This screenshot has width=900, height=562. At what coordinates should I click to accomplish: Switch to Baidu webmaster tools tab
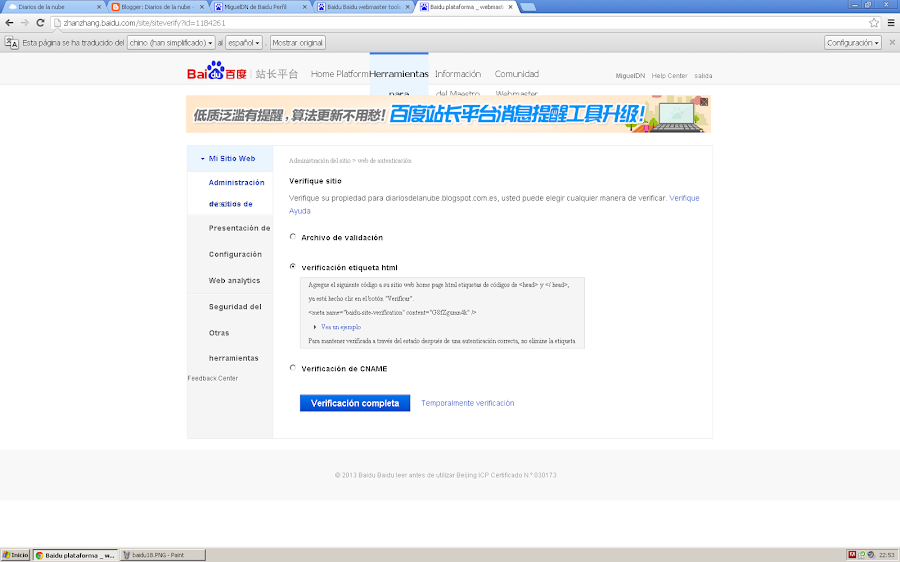pyautogui.click(x=363, y=7)
